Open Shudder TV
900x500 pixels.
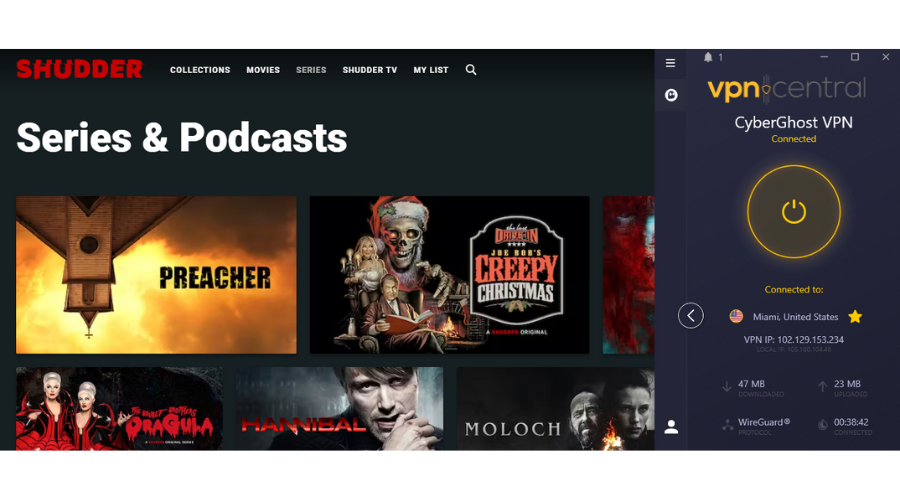(x=370, y=70)
